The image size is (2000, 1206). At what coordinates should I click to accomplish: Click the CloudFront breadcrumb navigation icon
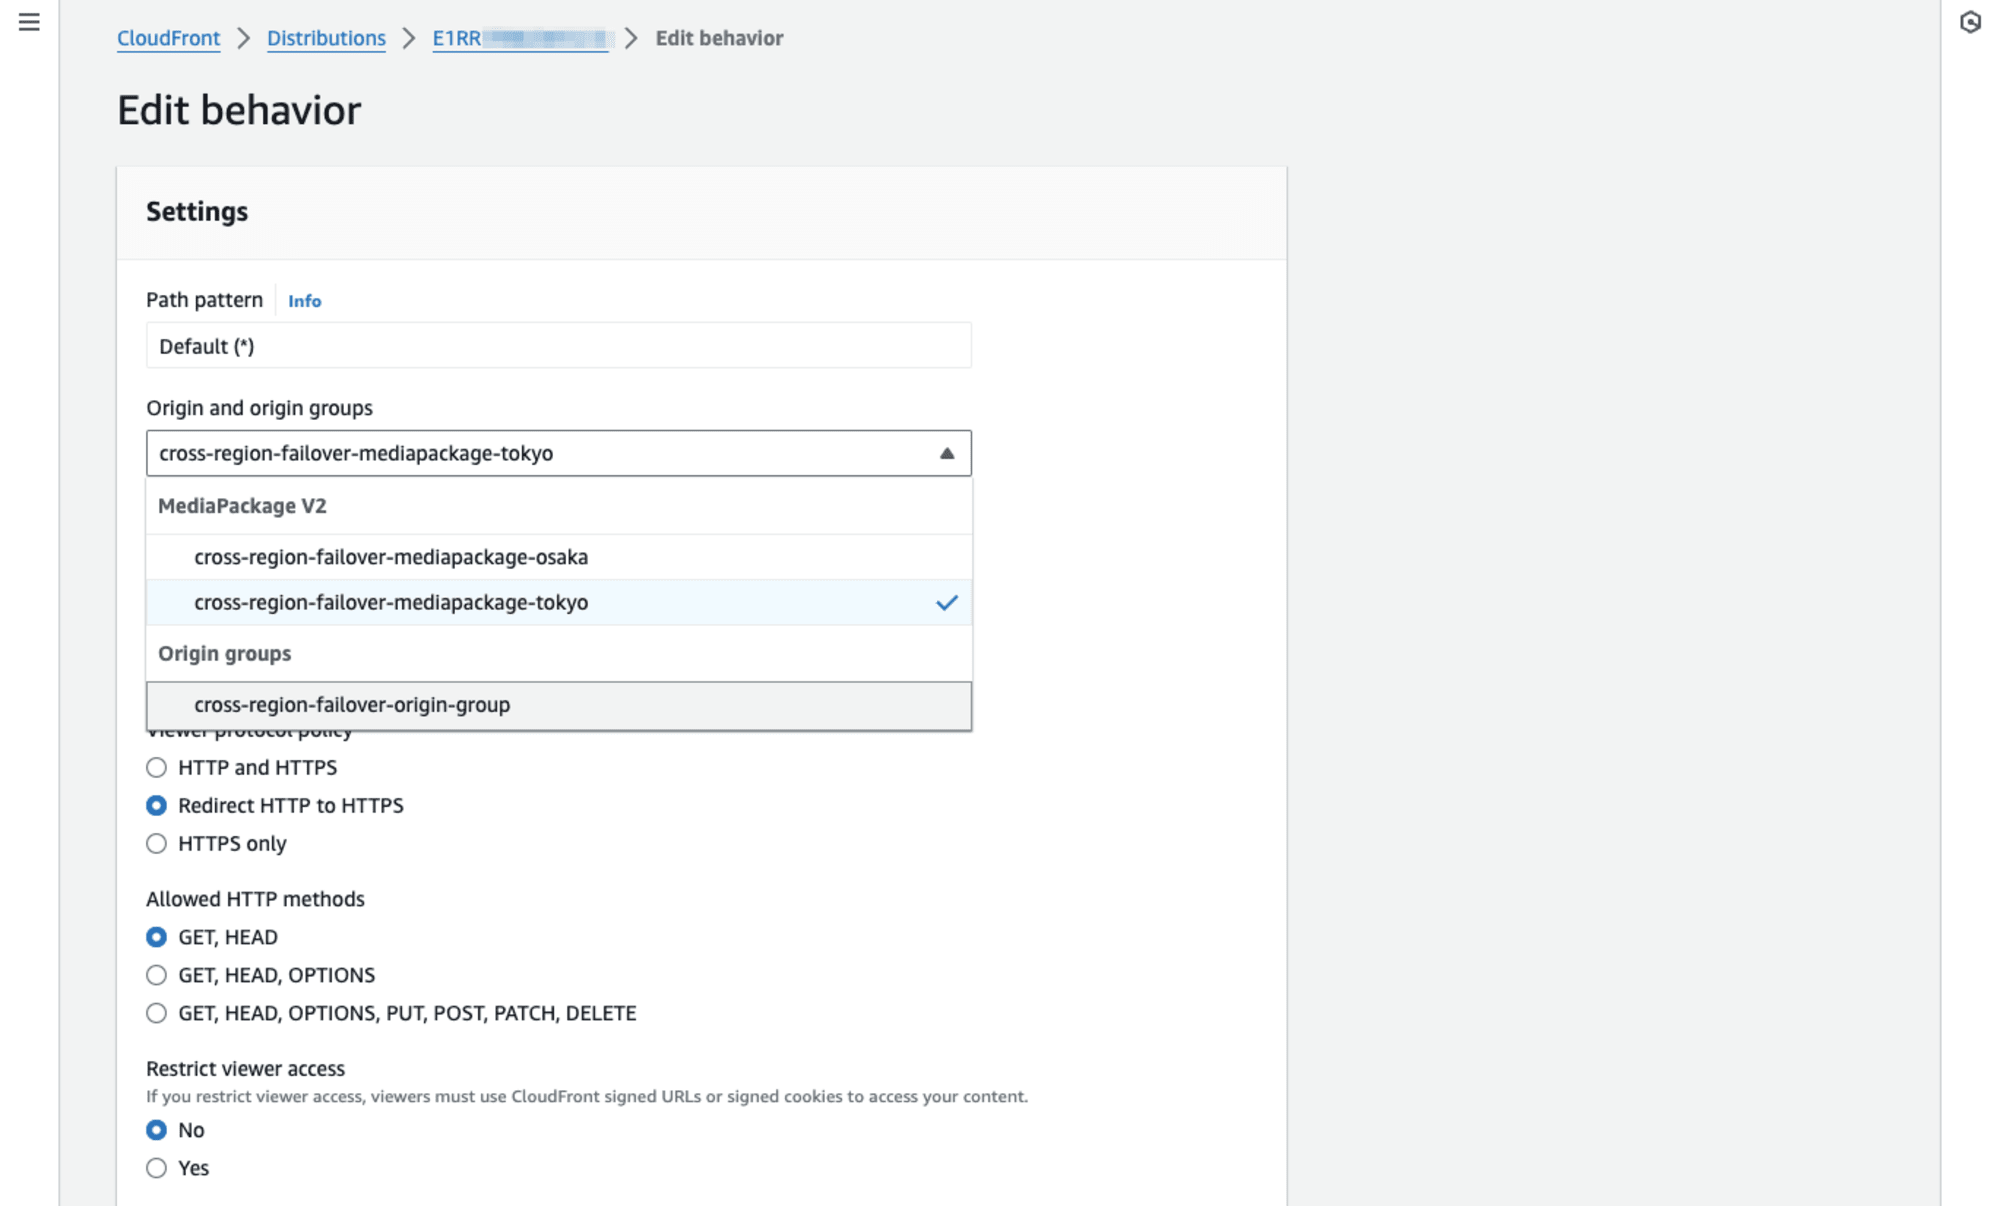[x=169, y=37]
